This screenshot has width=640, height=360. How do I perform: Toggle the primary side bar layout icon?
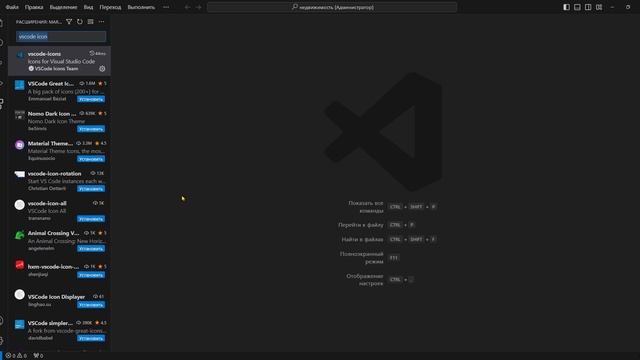pyautogui.click(x=566, y=7)
